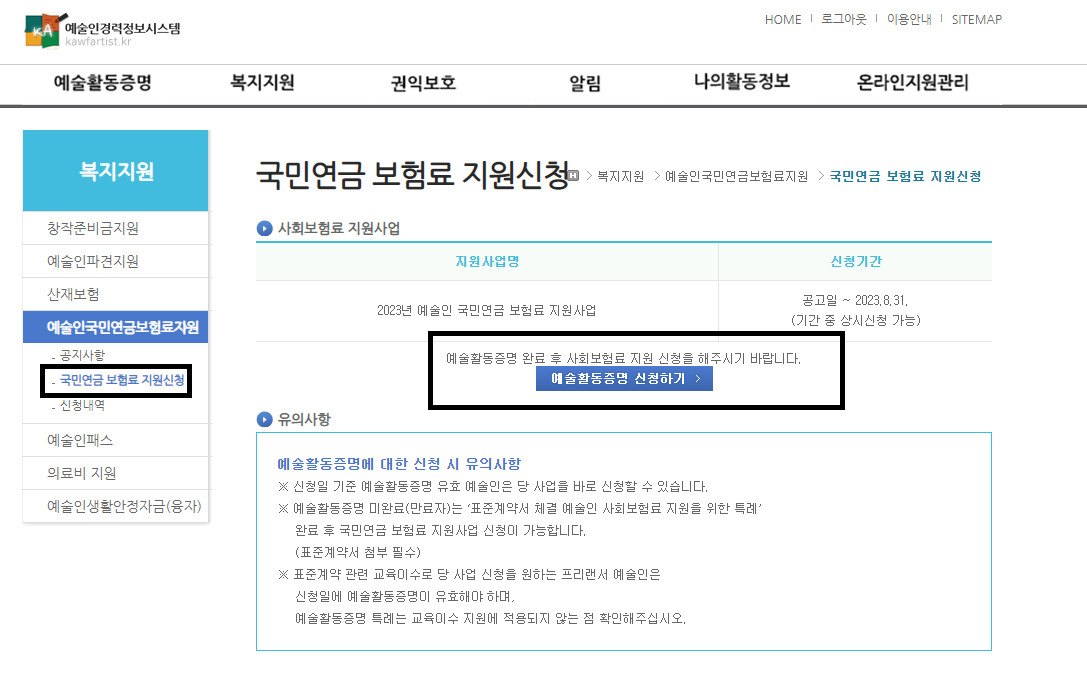
Task: Select 권익보호 from the top navigation
Action: coord(421,84)
